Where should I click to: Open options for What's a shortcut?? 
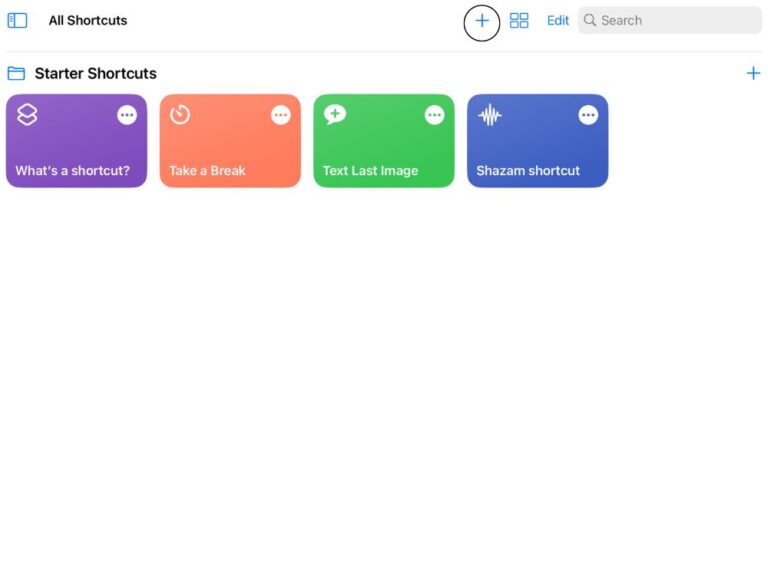coord(127,115)
